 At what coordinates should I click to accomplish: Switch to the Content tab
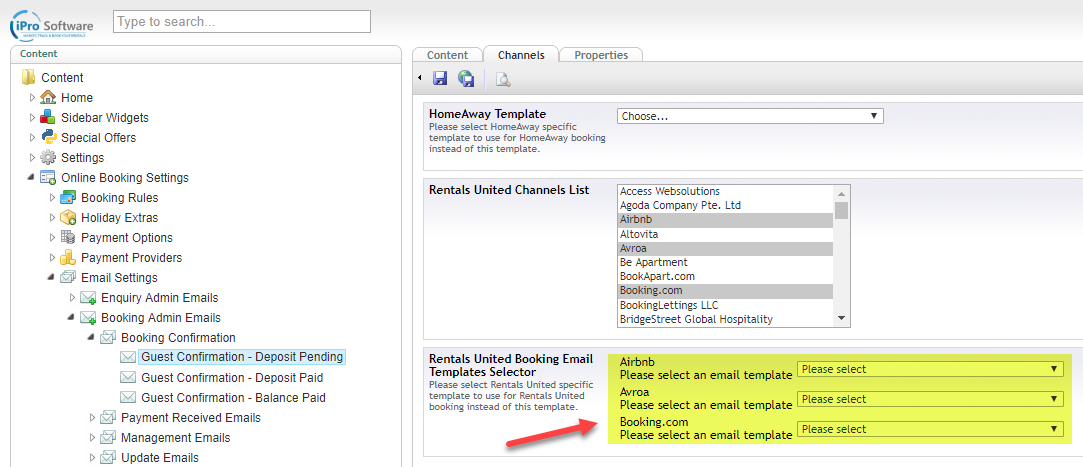447,55
